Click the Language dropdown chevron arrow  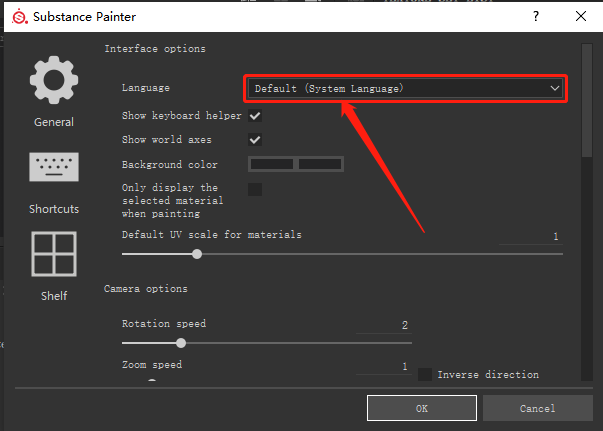click(555, 88)
